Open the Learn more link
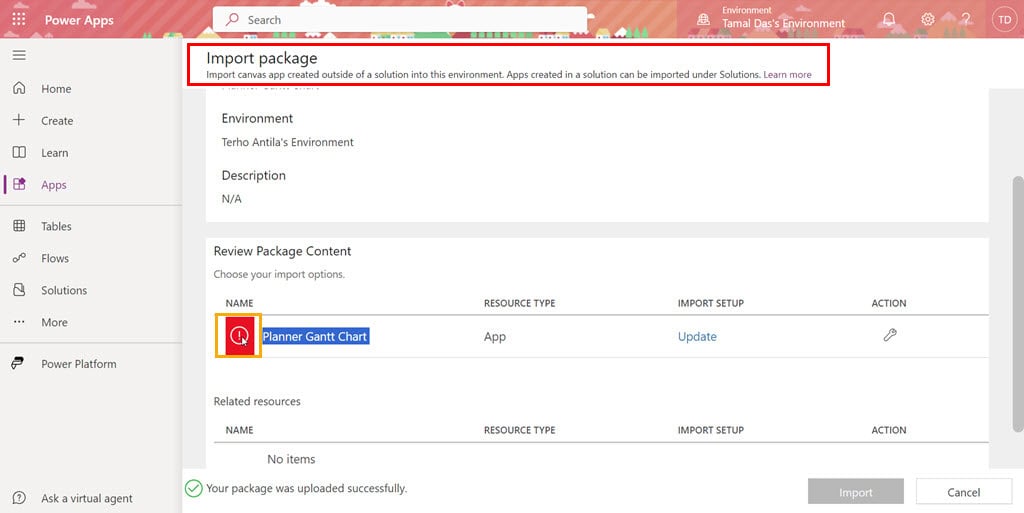 [788, 74]
